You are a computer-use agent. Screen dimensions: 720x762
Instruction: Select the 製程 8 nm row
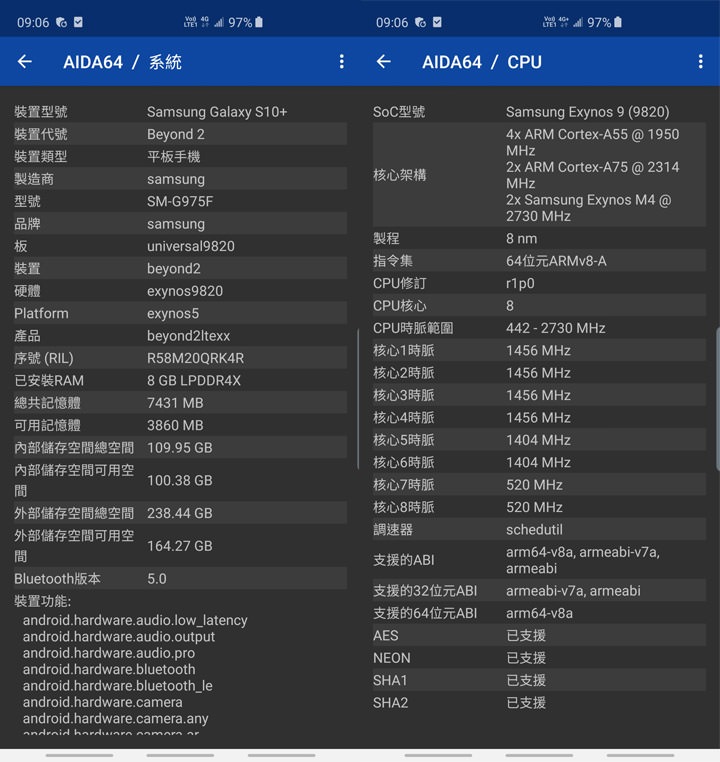pyautogui.click(x=539, y=238)
